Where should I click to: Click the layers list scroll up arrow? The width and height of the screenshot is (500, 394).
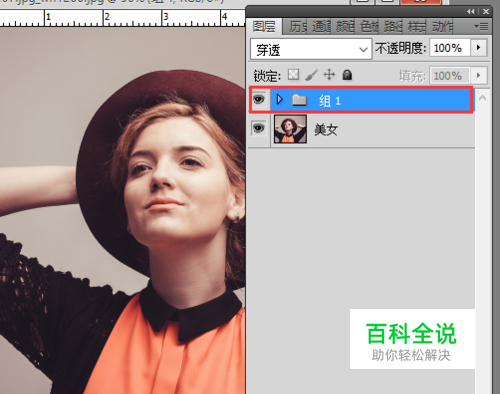click(x=483, y=98)
